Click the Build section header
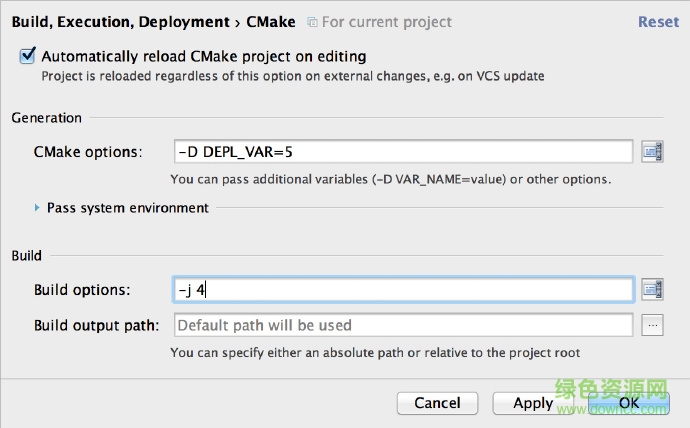Image resolution: width=690 pixels, height=428 pixels. (x=26, y=256)
